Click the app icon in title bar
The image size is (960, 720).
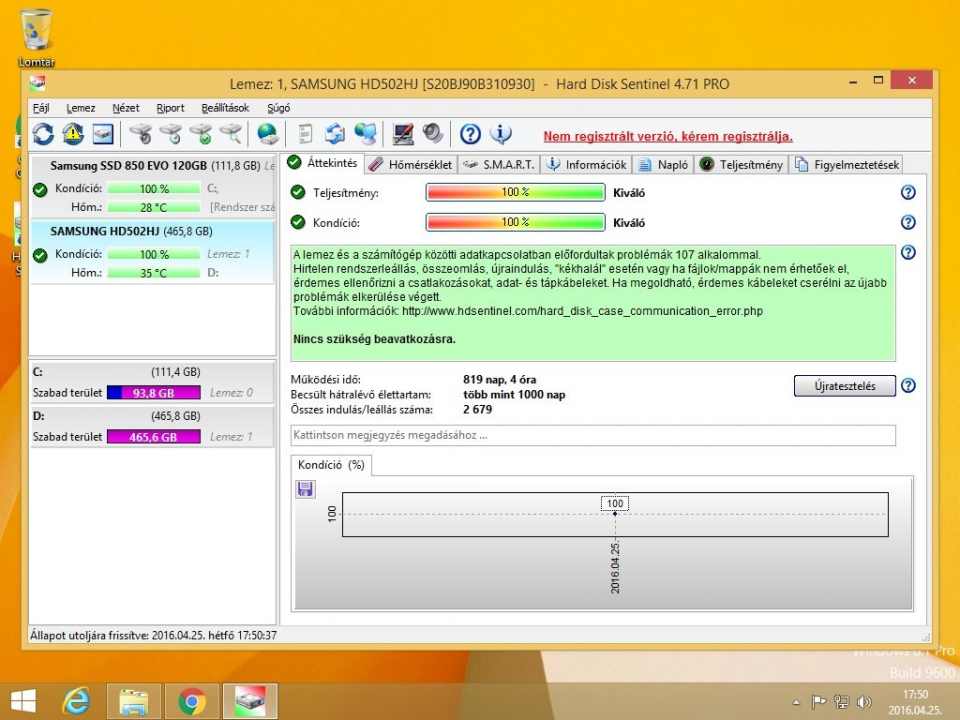point(38,83)
